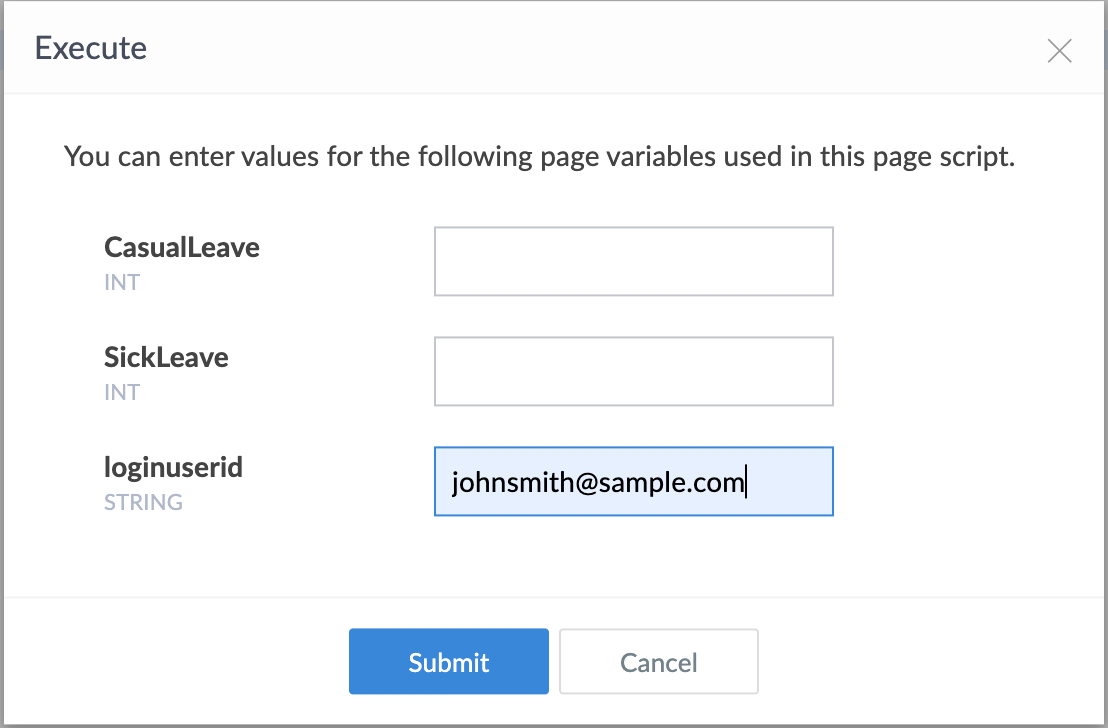Click the Execute dialog title
The height and width of the screenshot is (728, 1108).
point(90,48)
